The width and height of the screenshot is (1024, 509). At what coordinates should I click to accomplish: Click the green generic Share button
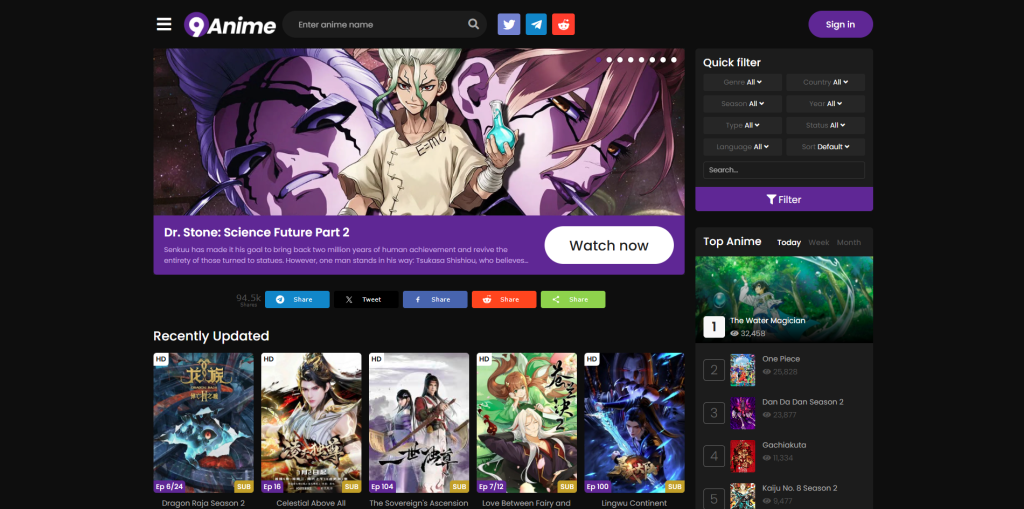[x=573, y=299]
